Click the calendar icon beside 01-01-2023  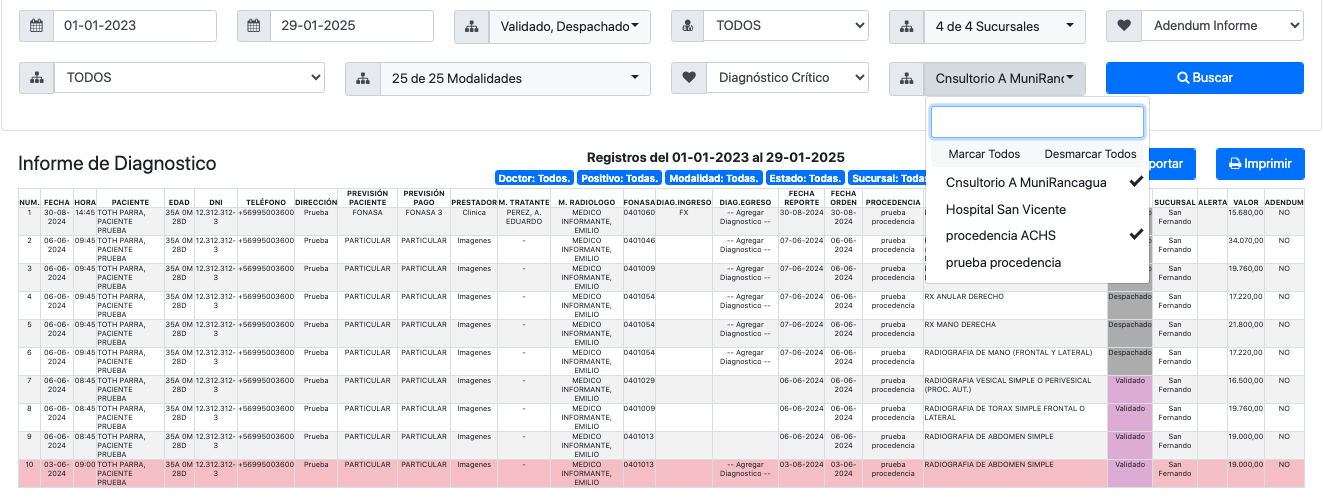(x=37, y=26)
